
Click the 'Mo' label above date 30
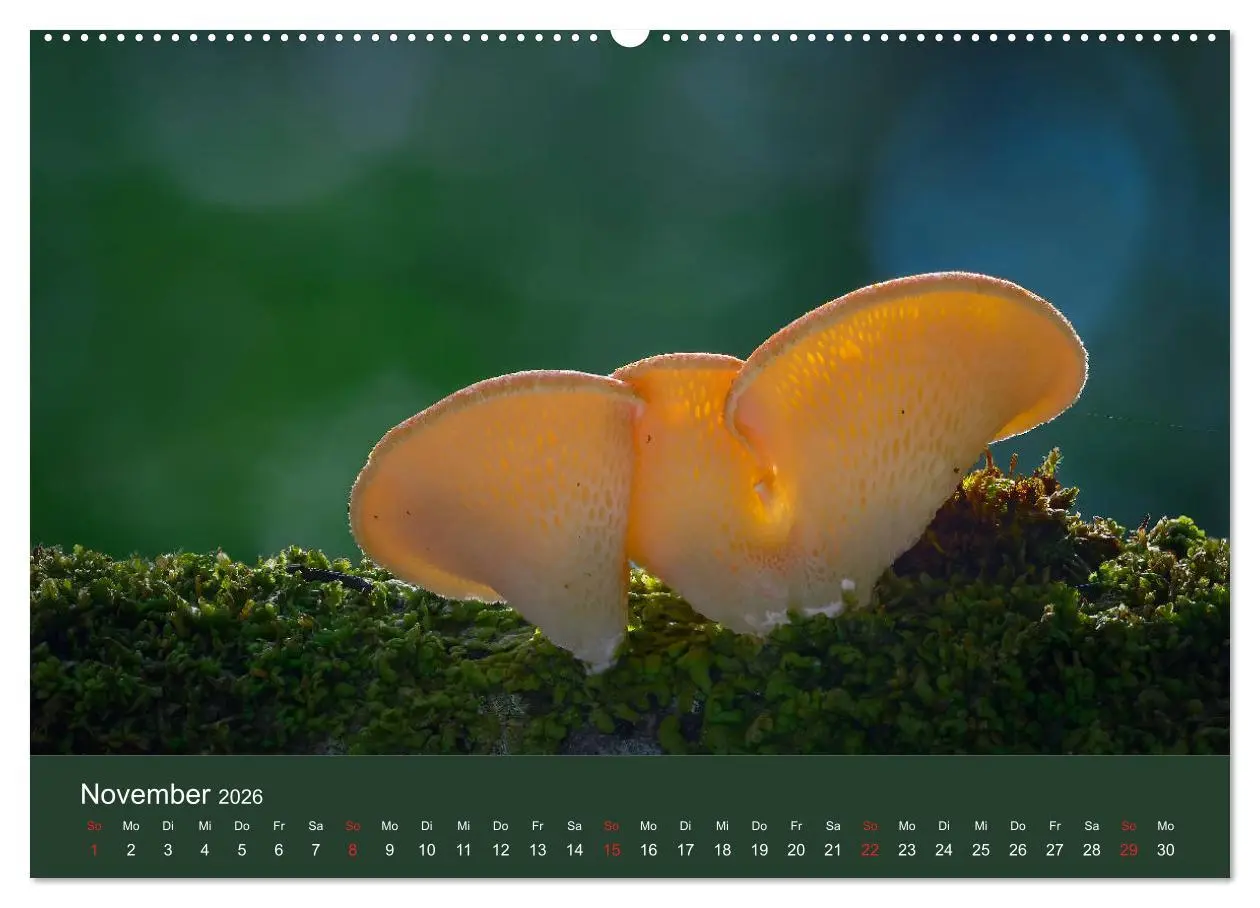1166,826
